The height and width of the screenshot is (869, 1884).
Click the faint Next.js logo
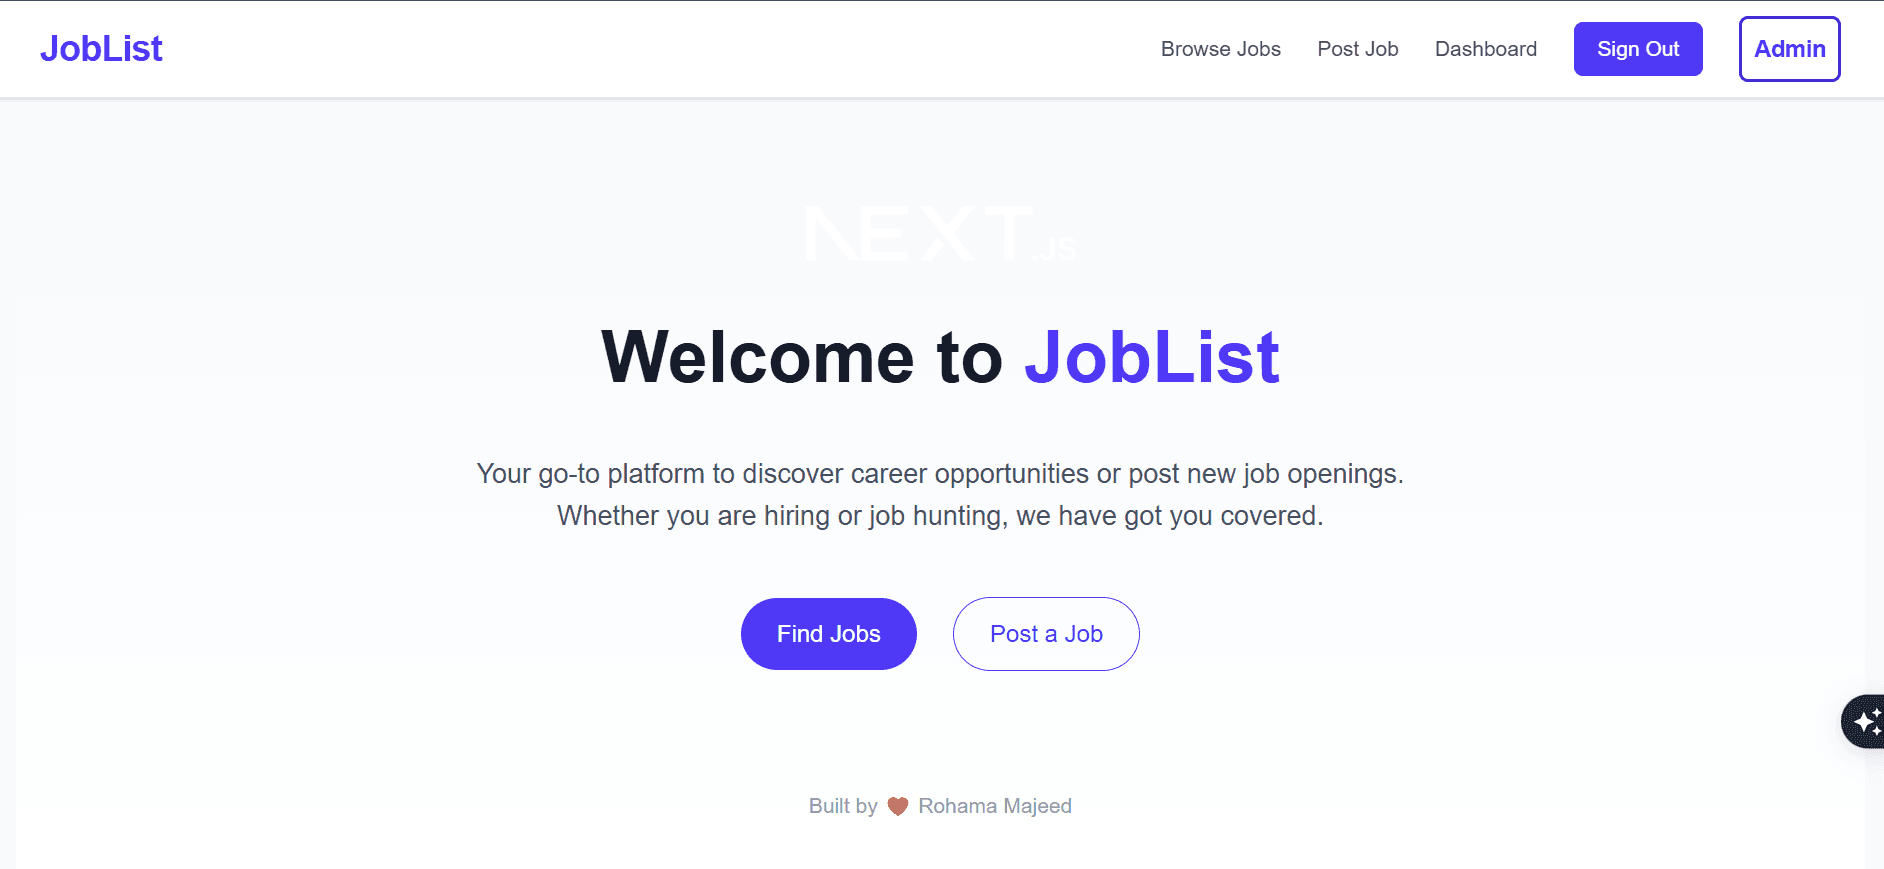(920, 234)
